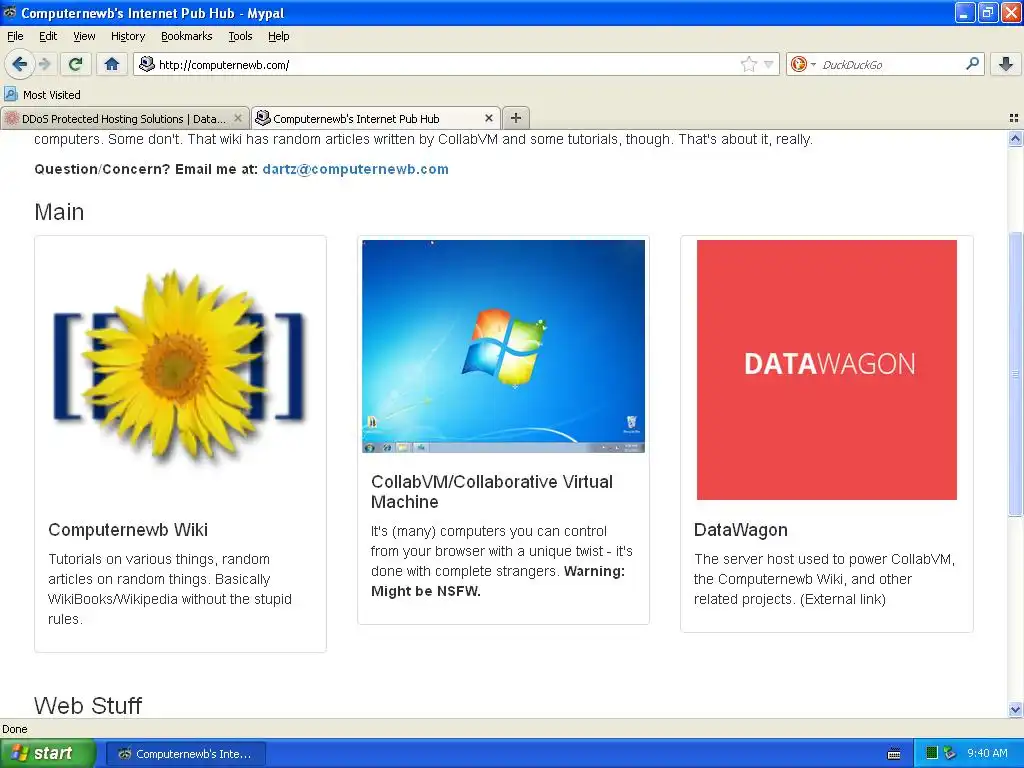Open the Help menu

pos(278,36)
